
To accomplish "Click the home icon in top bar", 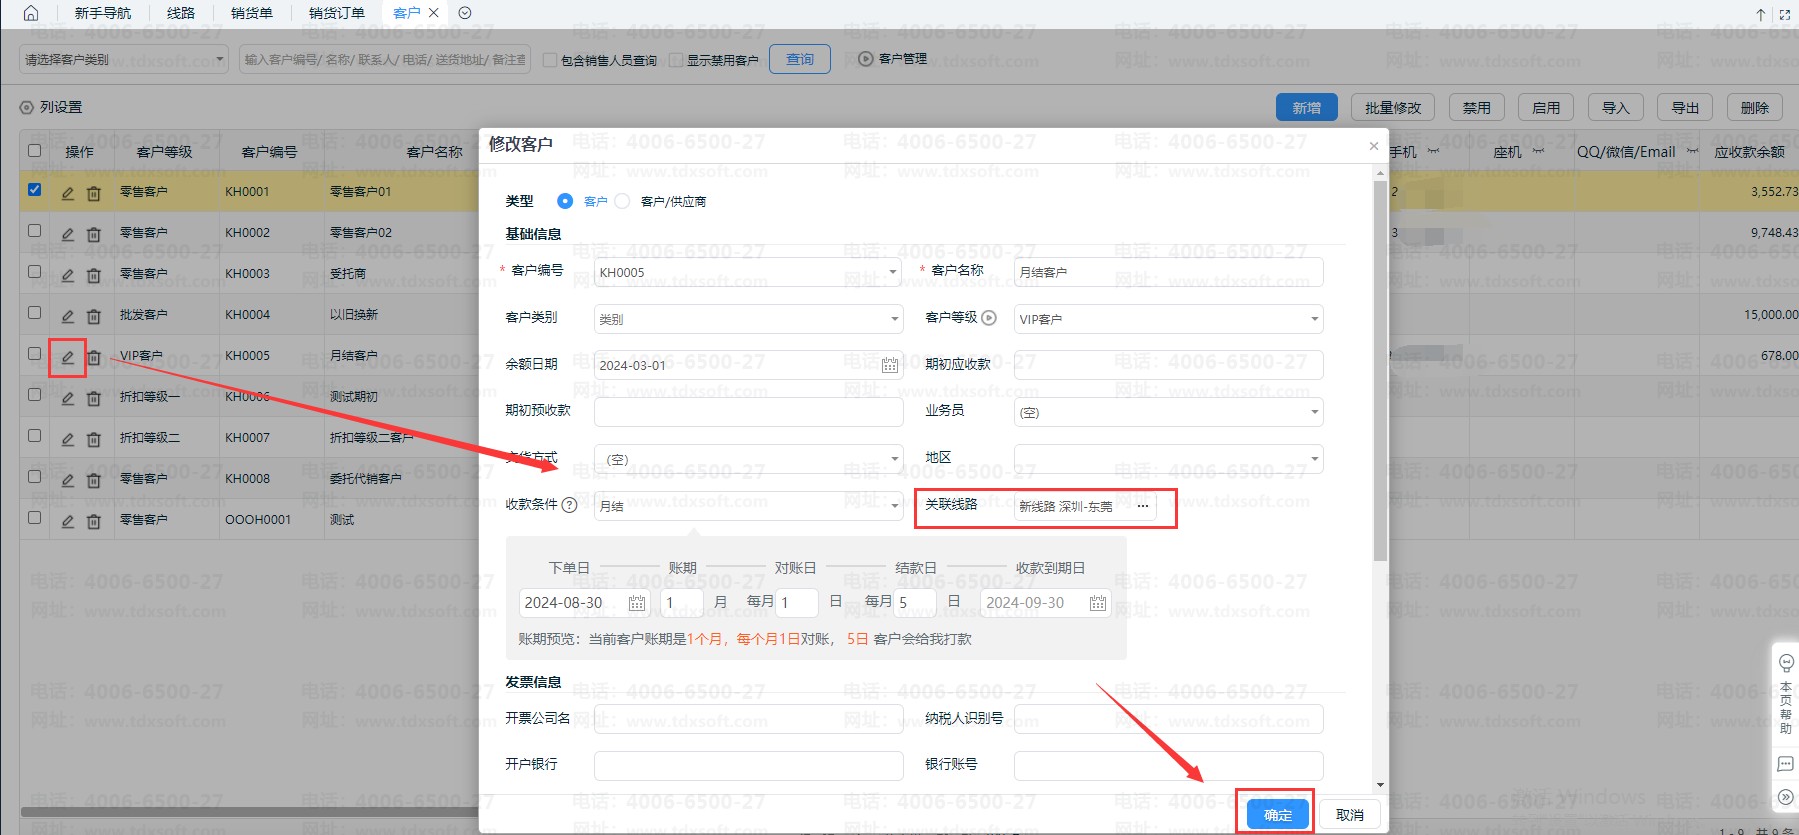I will [x=30, y=13].
